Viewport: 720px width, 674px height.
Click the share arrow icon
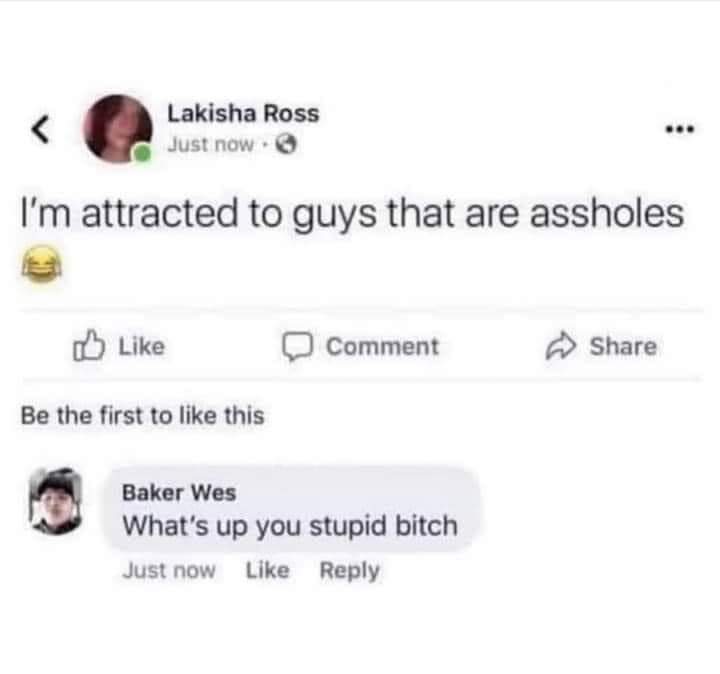[x=560, y=347]
